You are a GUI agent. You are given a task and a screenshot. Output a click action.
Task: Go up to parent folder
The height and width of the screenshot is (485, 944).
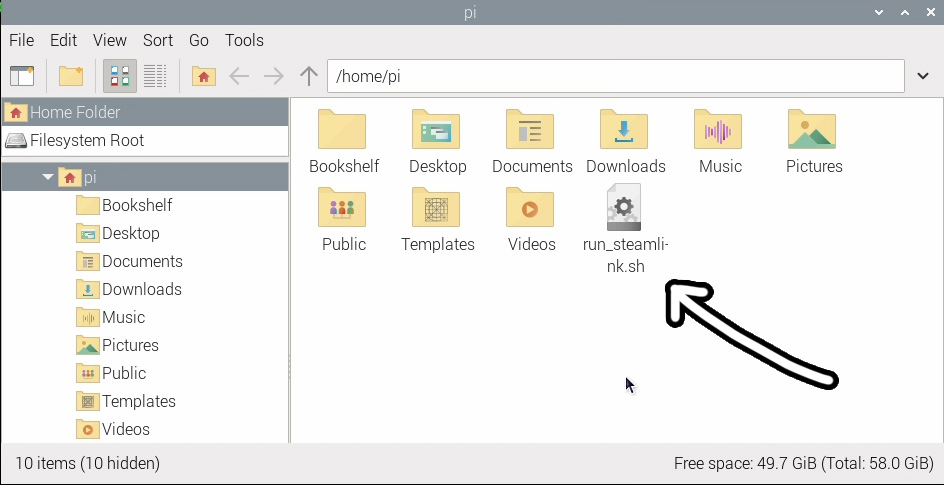click(x=309, y=76)
